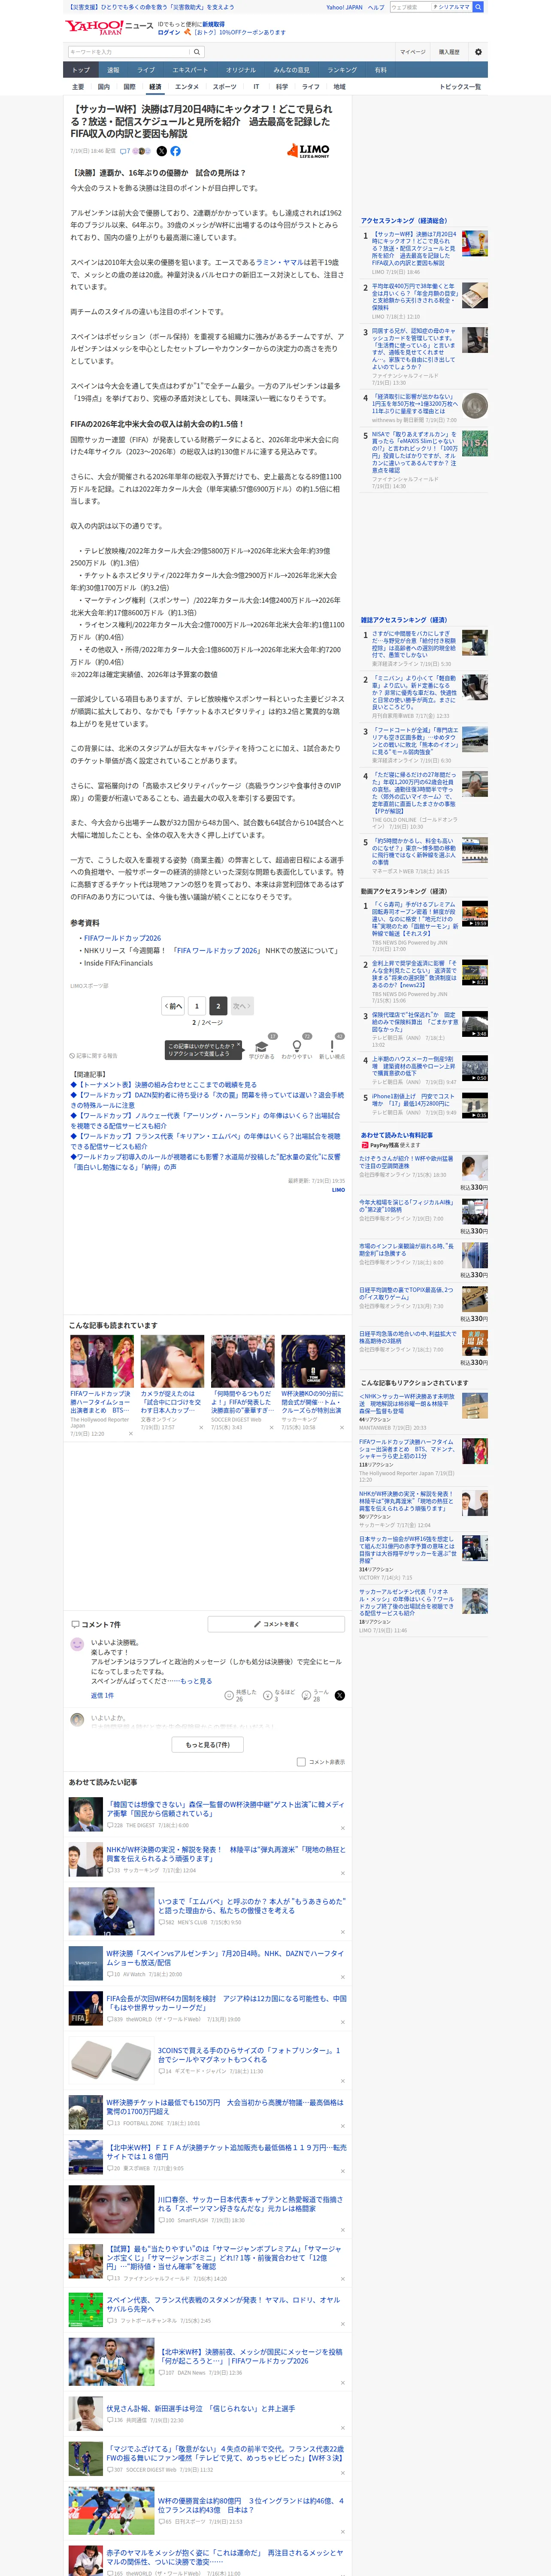Click the LIMO publisher logo
551x2576 pixels.
[x=308, y=151]
